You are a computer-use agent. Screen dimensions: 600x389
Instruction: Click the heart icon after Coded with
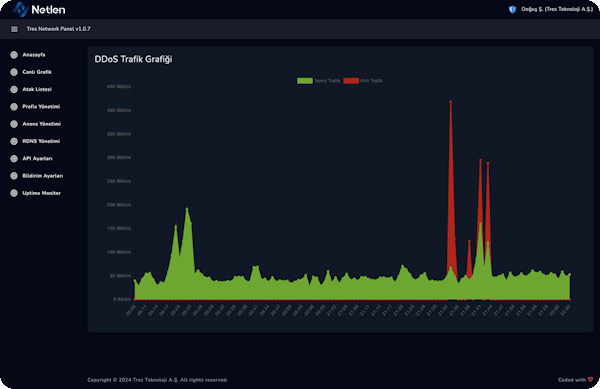click(590, 379)
